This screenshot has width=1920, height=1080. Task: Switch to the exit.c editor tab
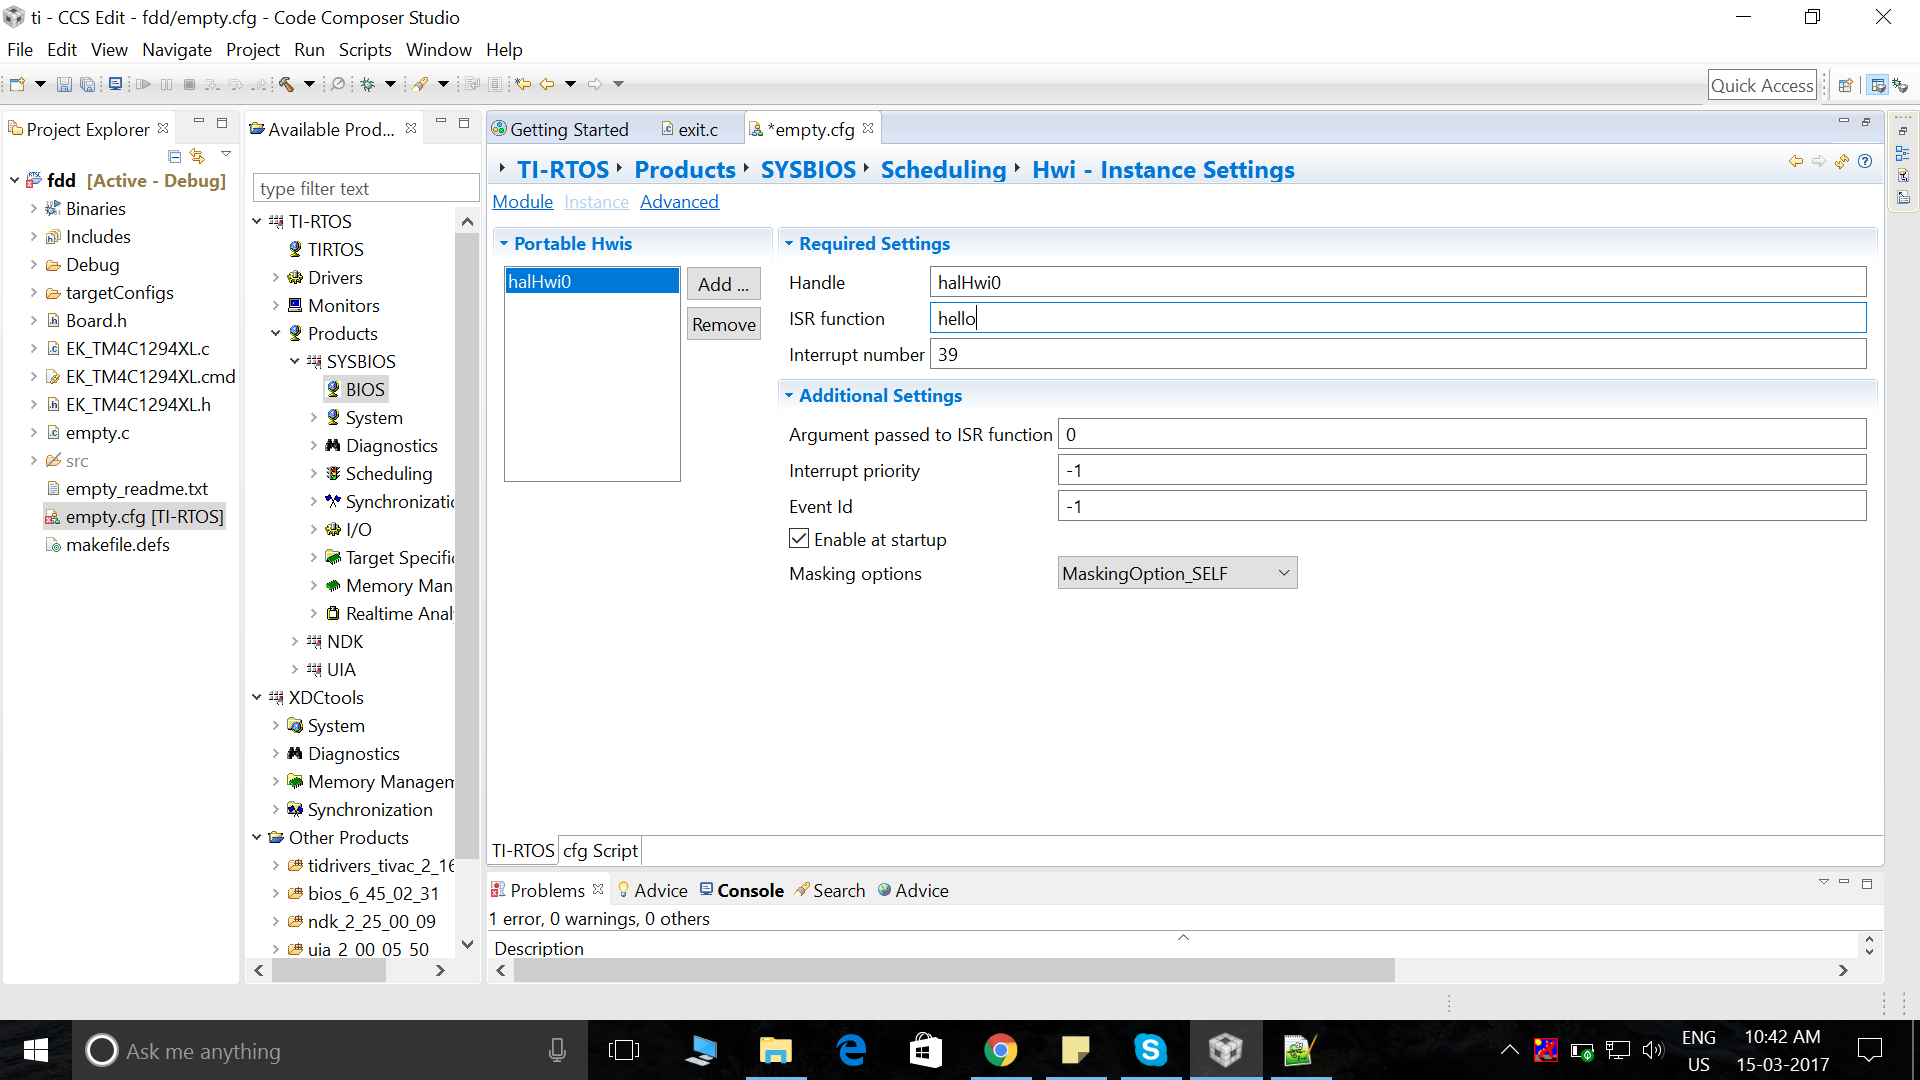690,130
